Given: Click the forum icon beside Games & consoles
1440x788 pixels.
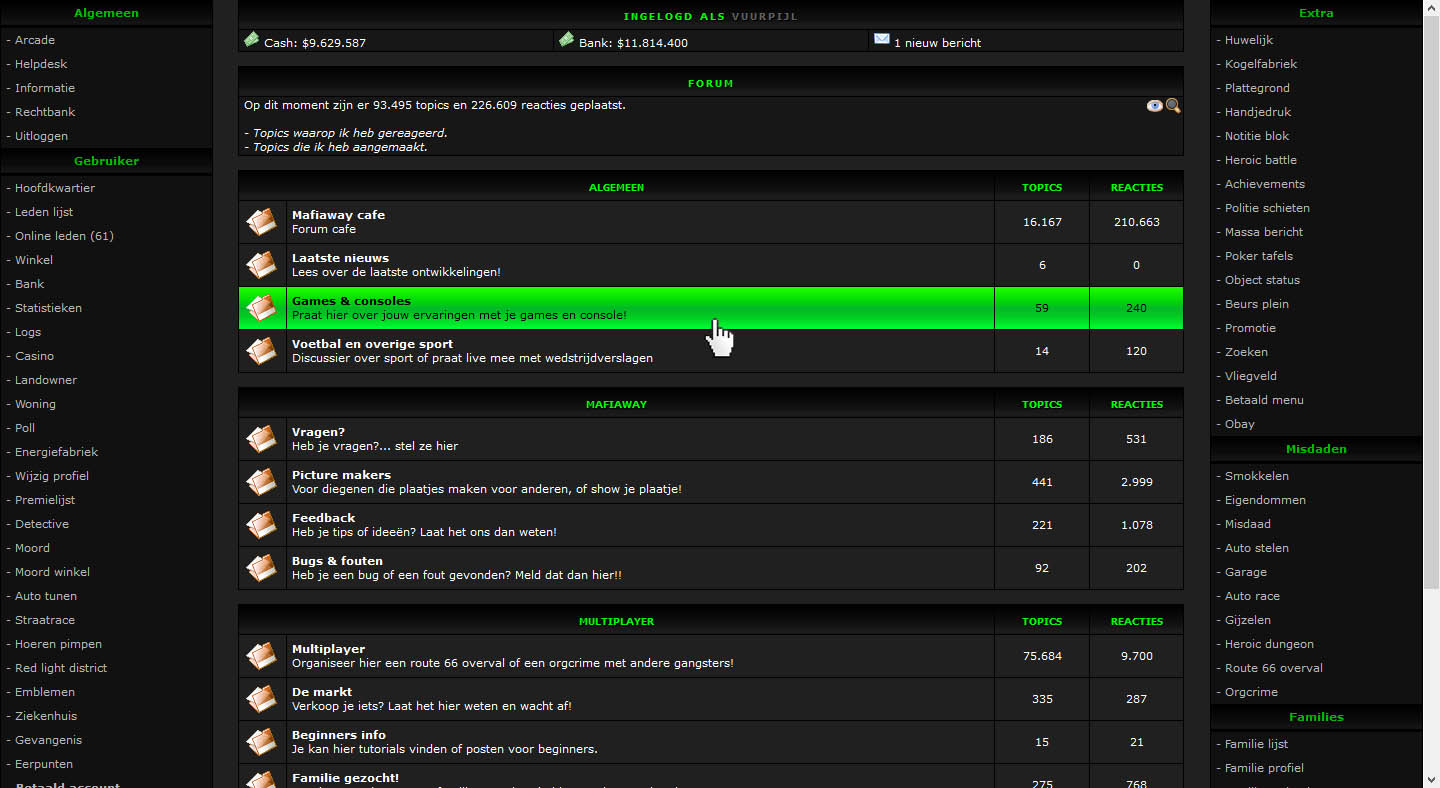Looking at the screenshot, I should pyautogui.click(x=262, y=308).
